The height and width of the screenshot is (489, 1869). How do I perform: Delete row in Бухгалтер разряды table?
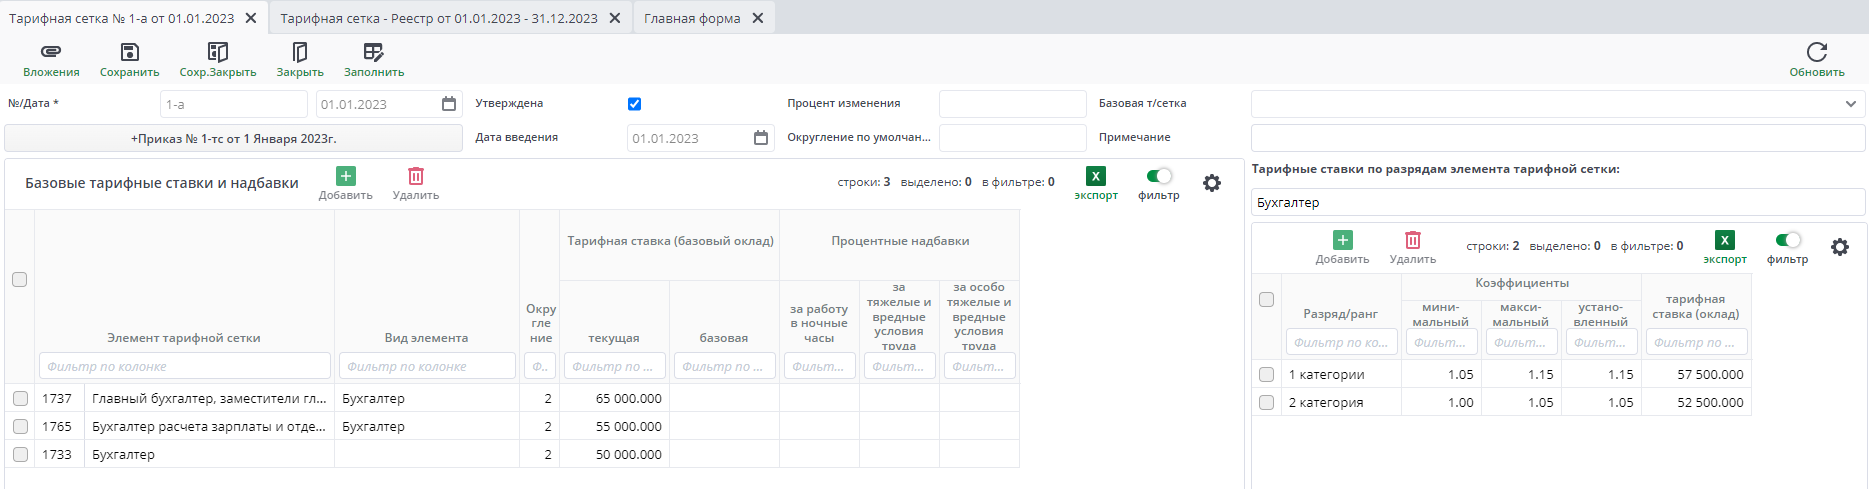1413,240
